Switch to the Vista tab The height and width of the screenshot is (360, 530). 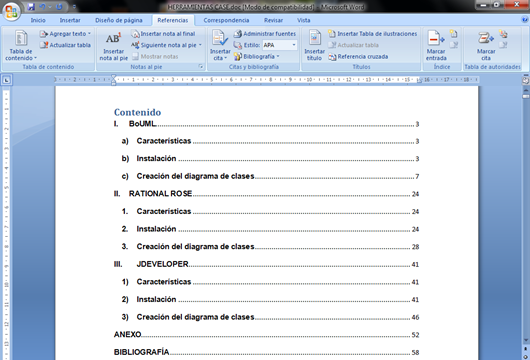click(x=304, y=20)
